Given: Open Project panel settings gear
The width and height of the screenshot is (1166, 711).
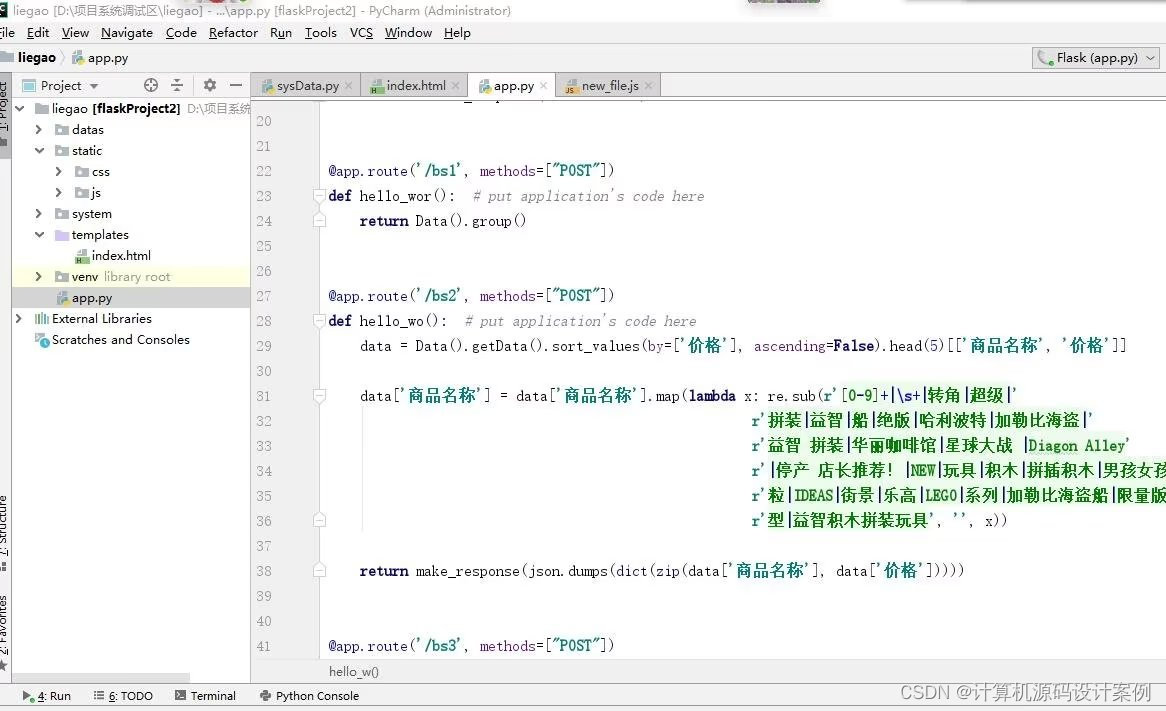Looking at the screenshot, I should [x=210, y=86].
